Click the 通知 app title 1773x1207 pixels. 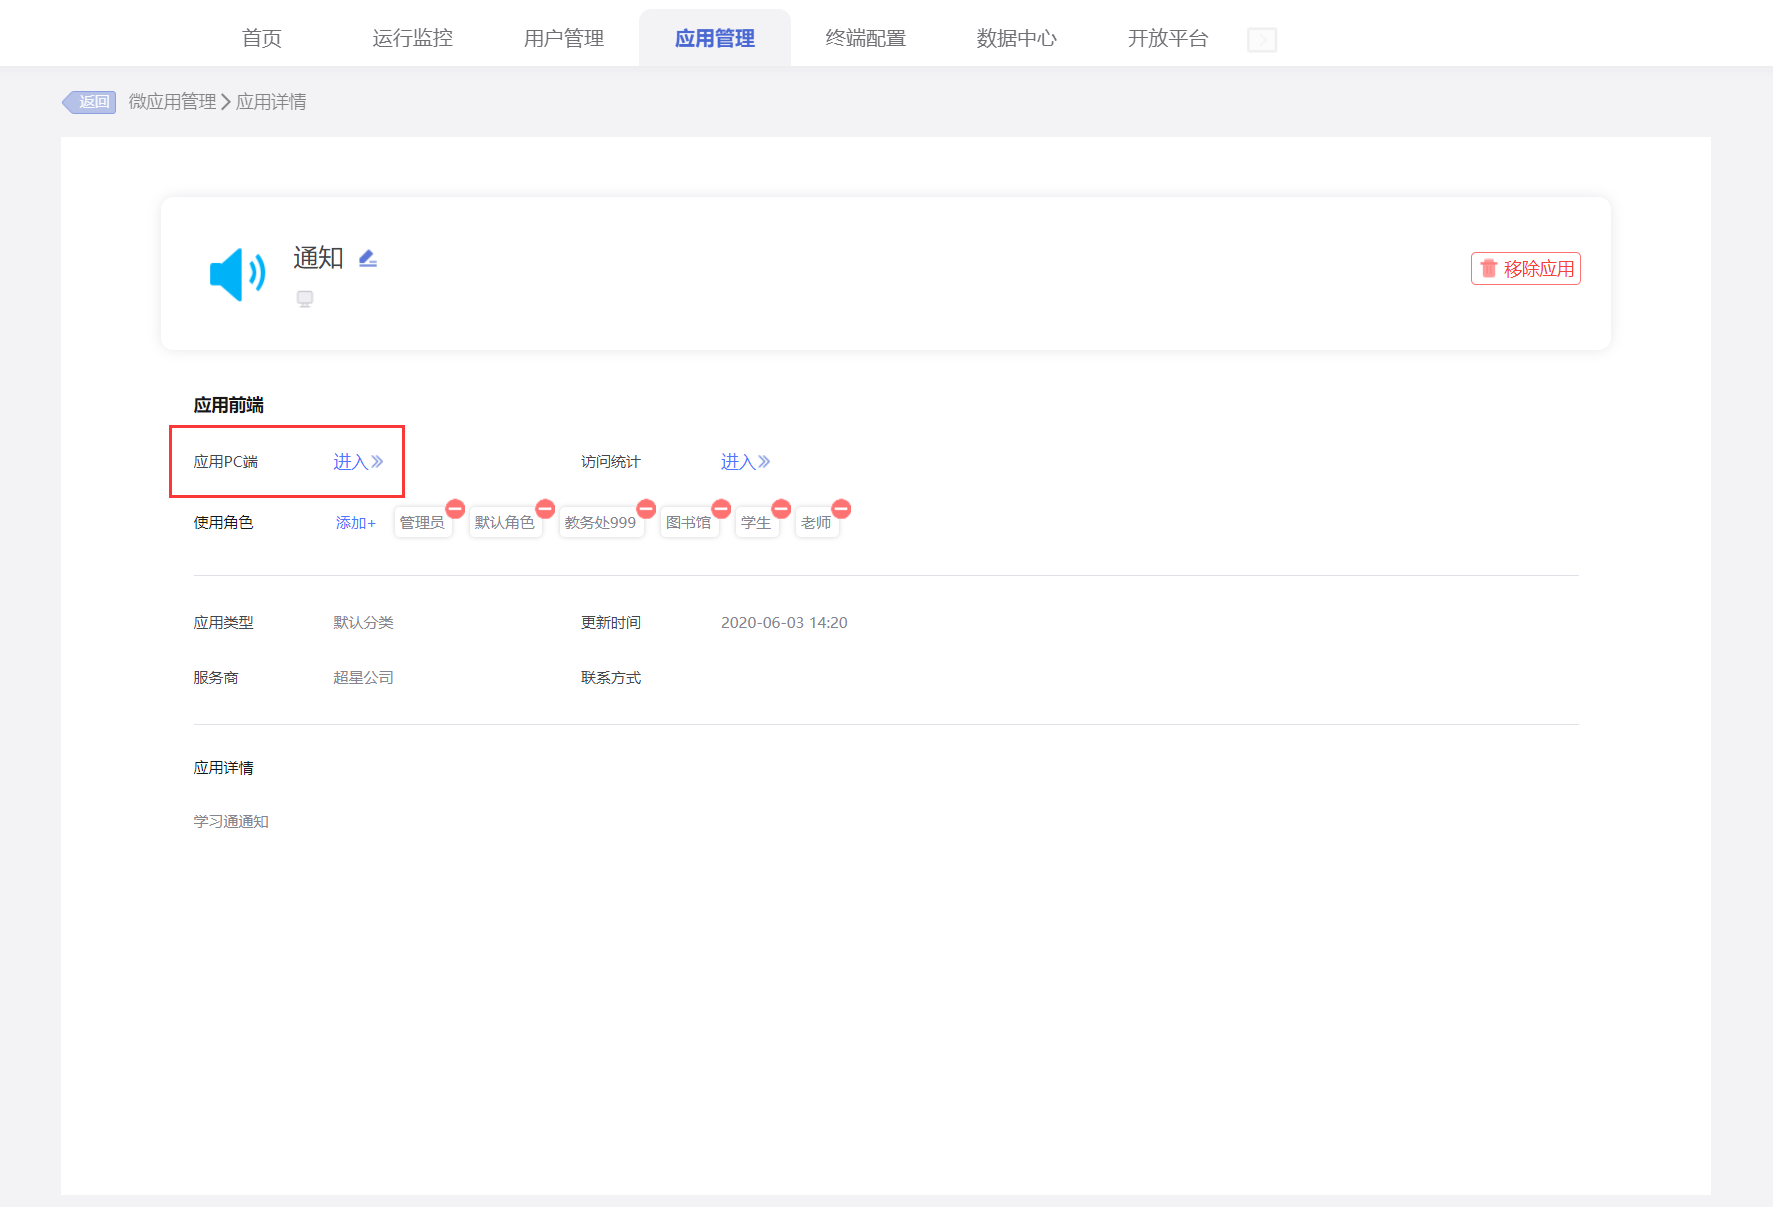(x=318, y=258)
